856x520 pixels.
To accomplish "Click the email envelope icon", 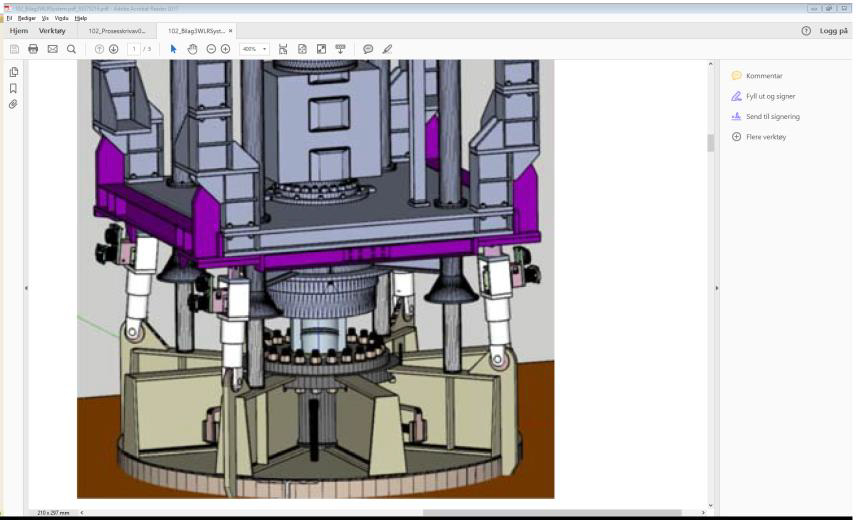I will point(52,49).
